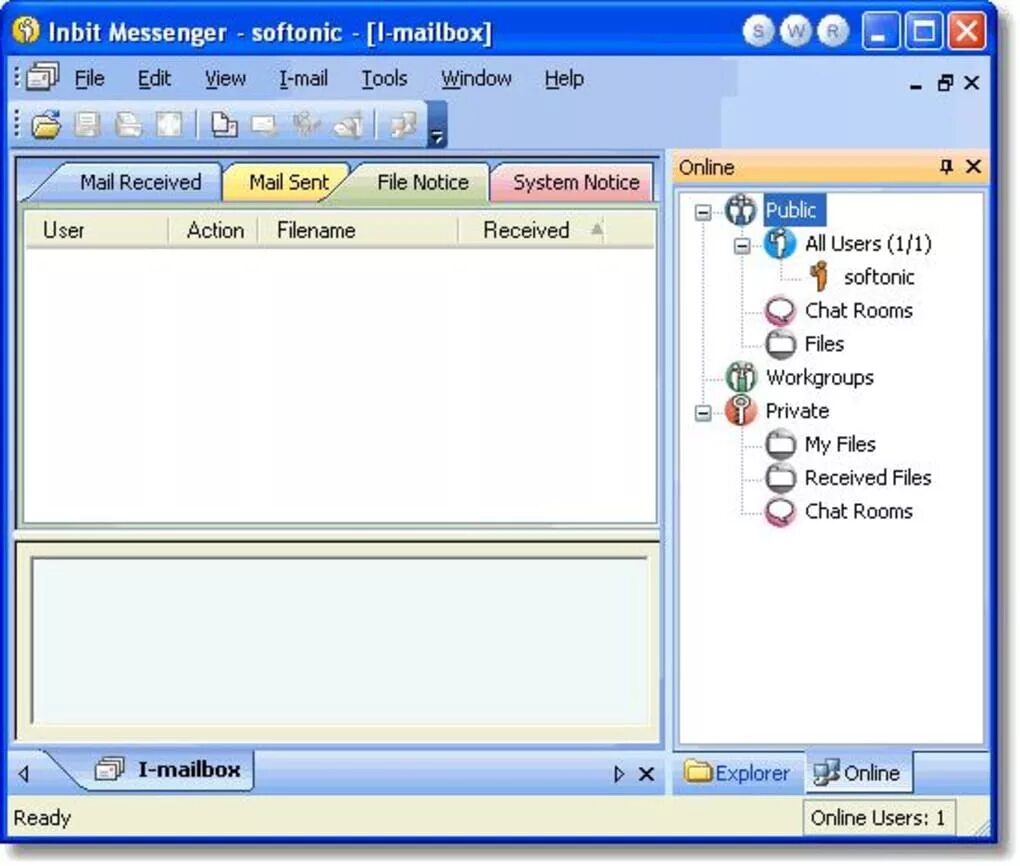Click the envelope mail toolbar icon
This screenshot has width=1020, height=866.
coord(264,124)
